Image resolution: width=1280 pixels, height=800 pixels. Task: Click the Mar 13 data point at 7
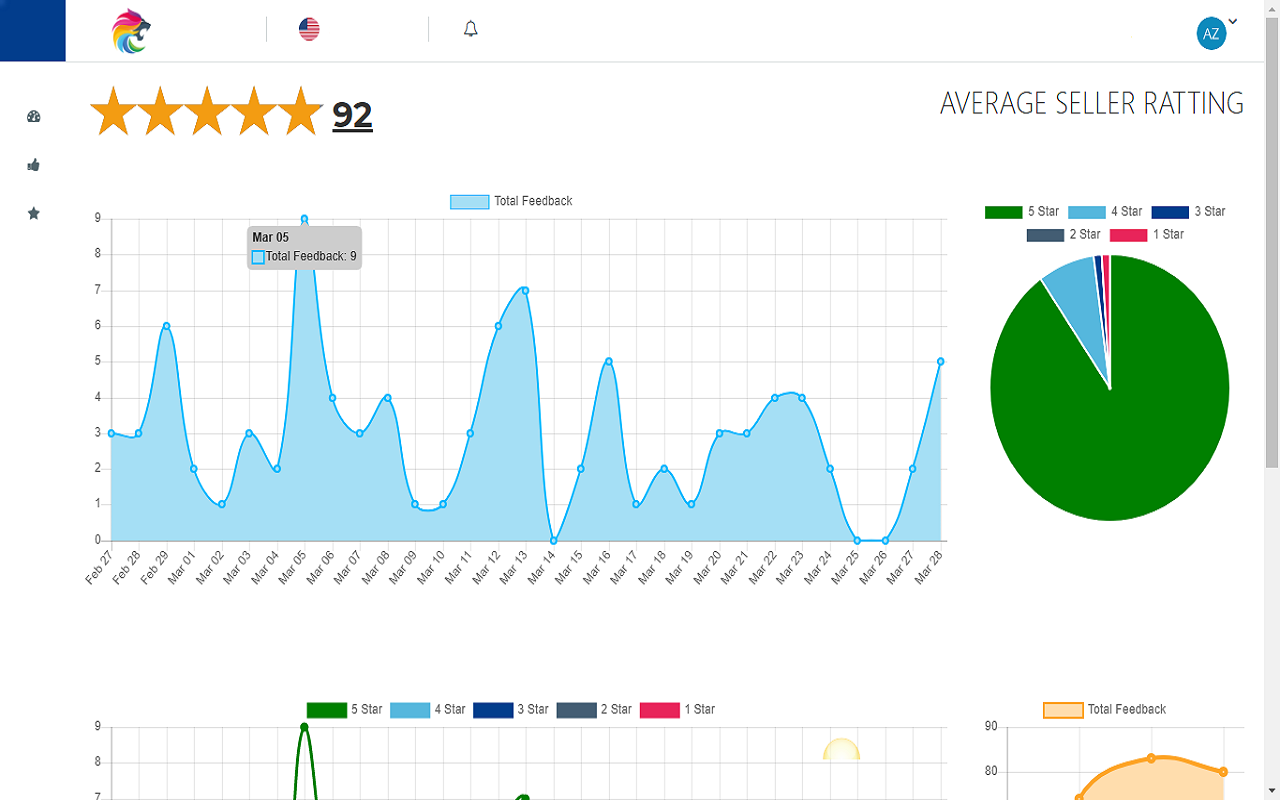(x=525, y=290)
